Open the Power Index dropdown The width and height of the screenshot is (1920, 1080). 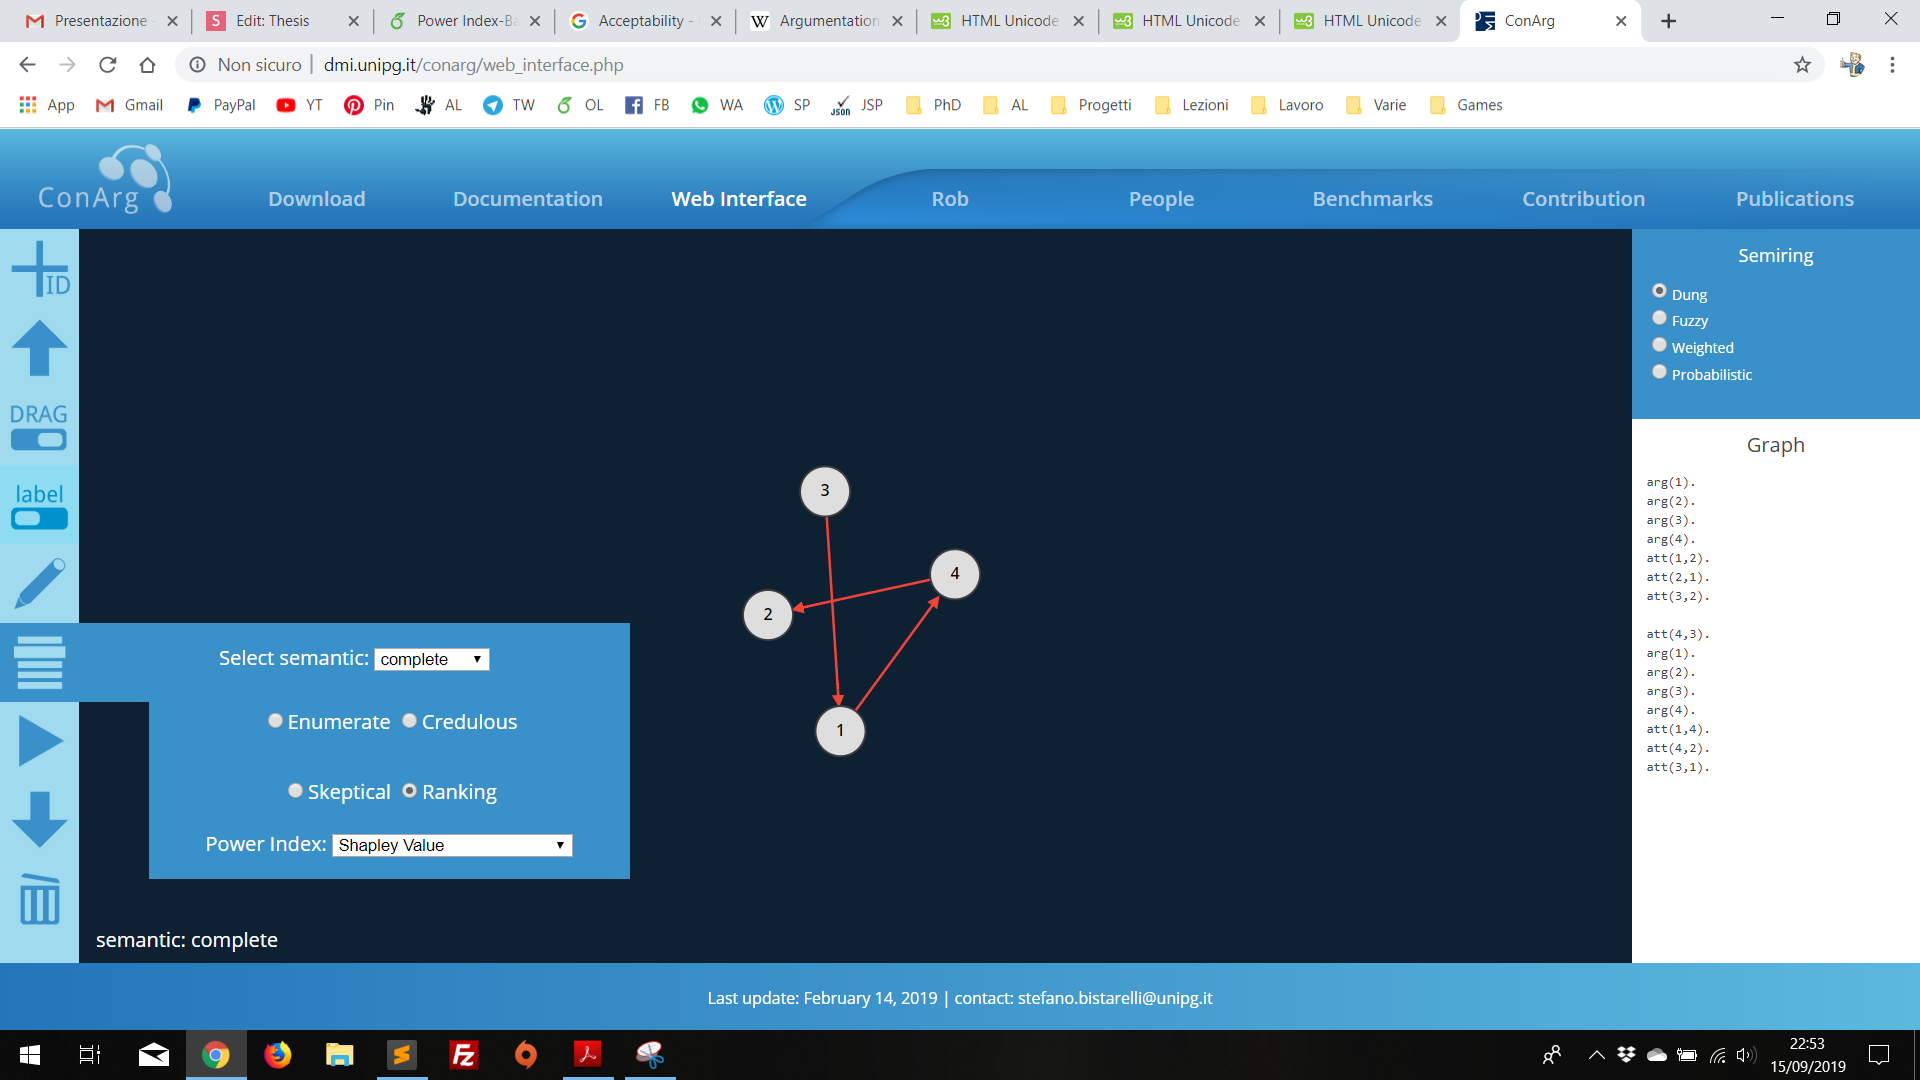click(451, 845)
